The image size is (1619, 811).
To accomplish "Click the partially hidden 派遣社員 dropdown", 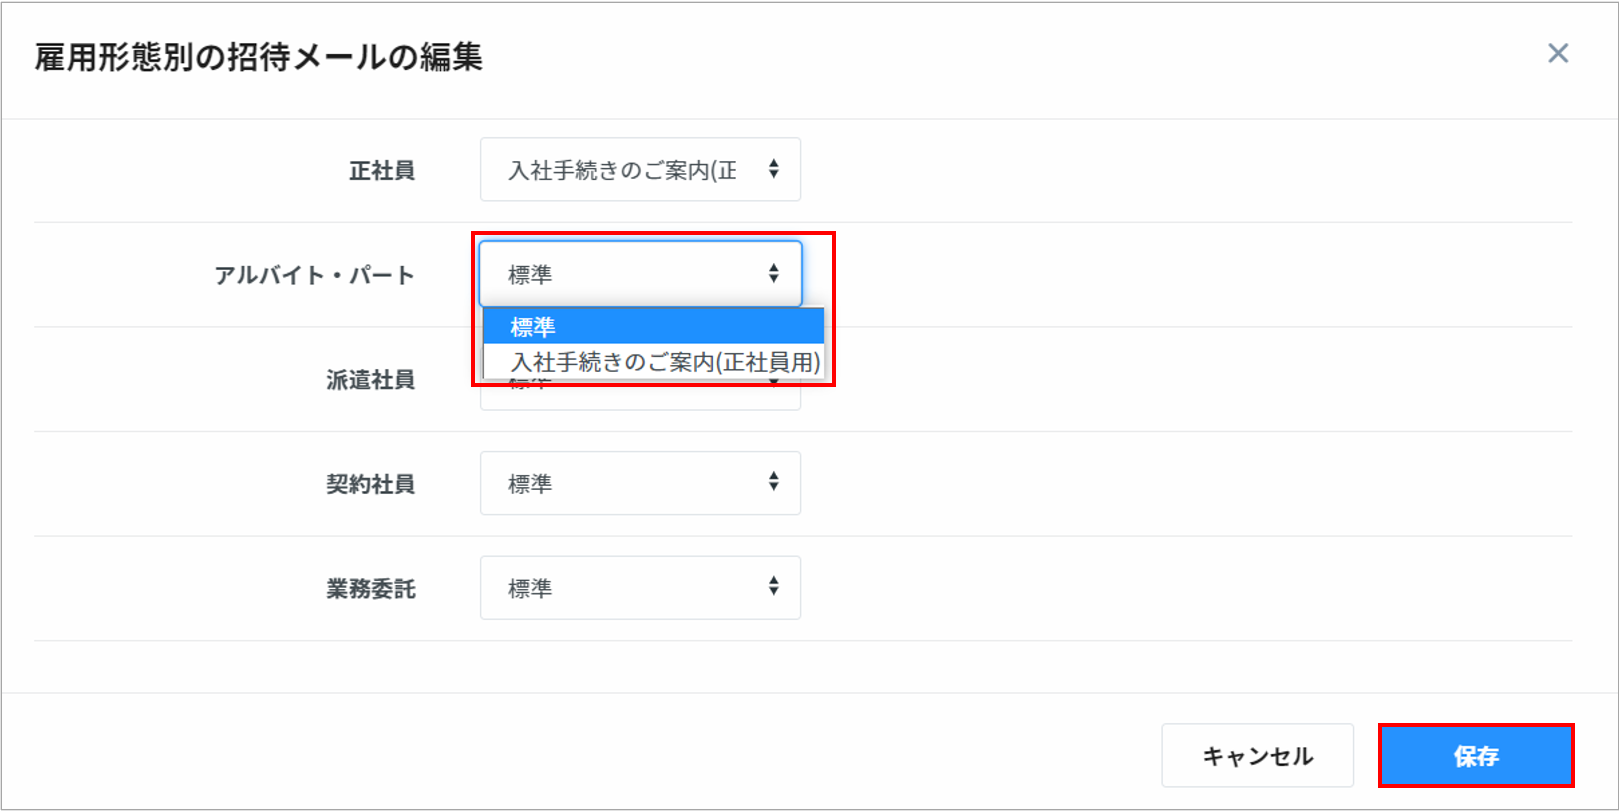I will (640, 397).
